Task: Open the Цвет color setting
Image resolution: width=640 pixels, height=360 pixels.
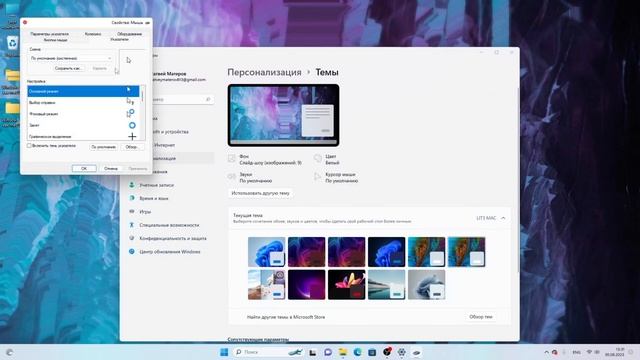Action: [x=327, y=160]
